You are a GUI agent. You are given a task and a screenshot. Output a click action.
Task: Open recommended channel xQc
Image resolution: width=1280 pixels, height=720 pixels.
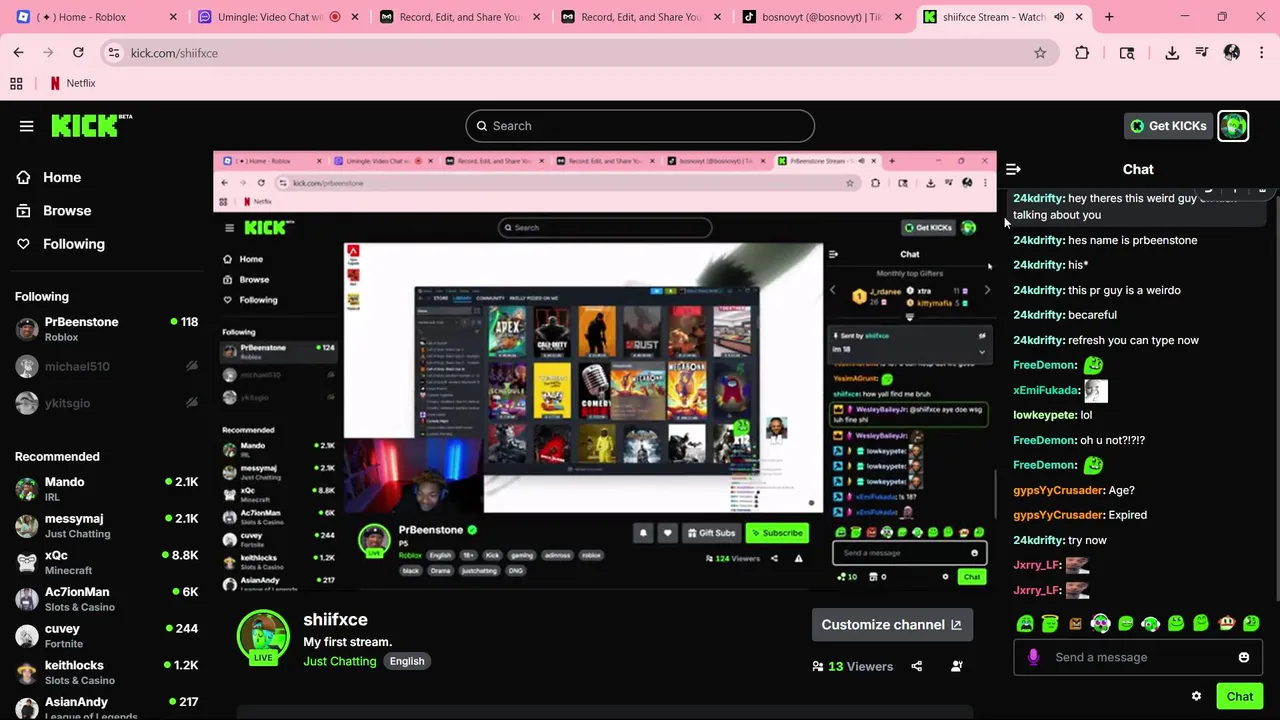pos(106,562)
